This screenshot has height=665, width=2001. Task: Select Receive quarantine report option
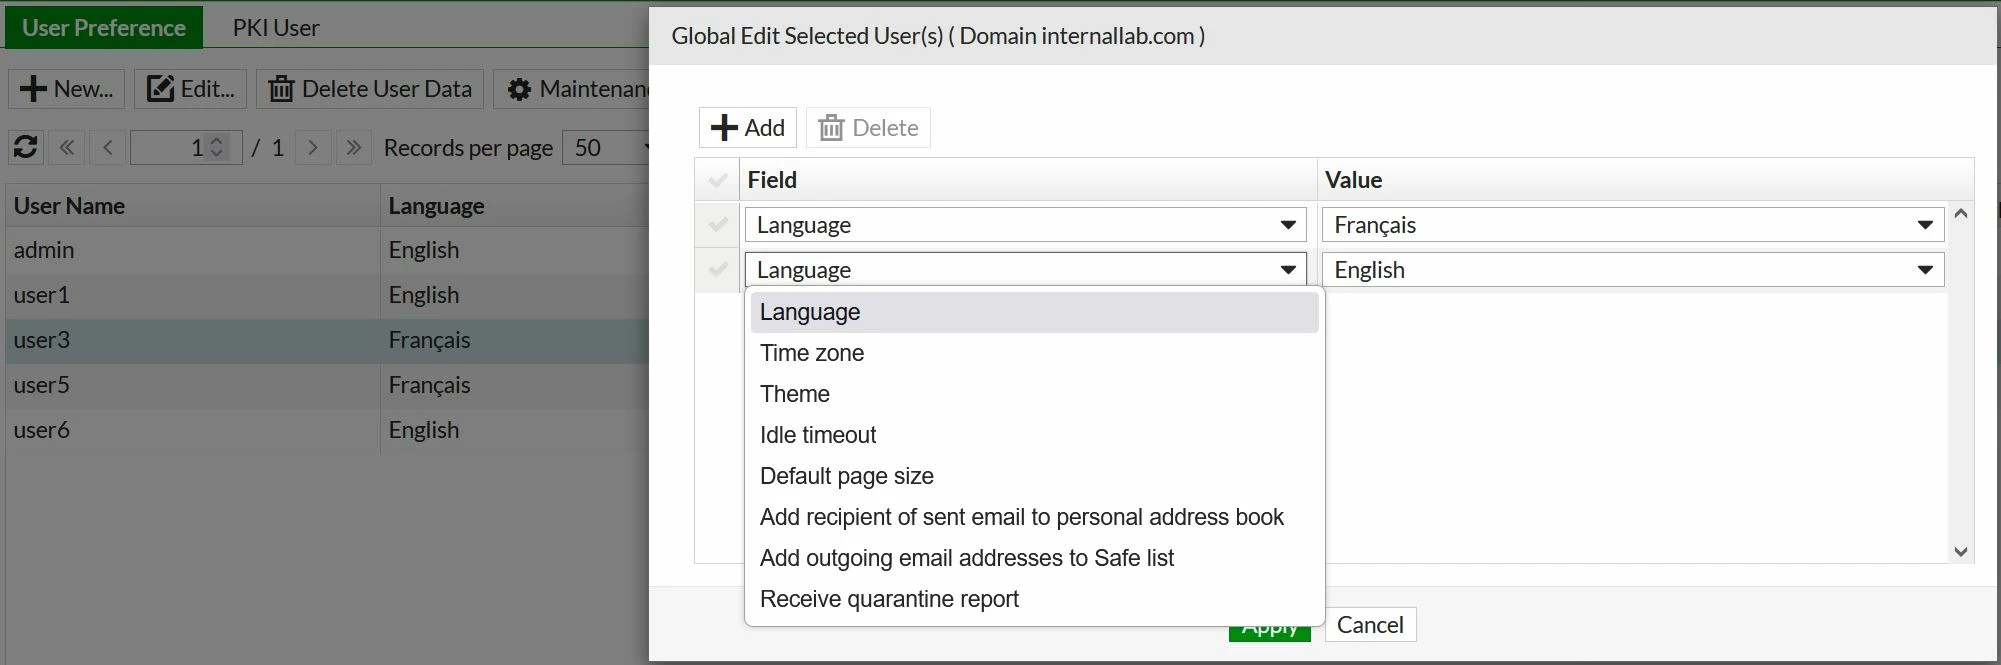[1034, 599]
